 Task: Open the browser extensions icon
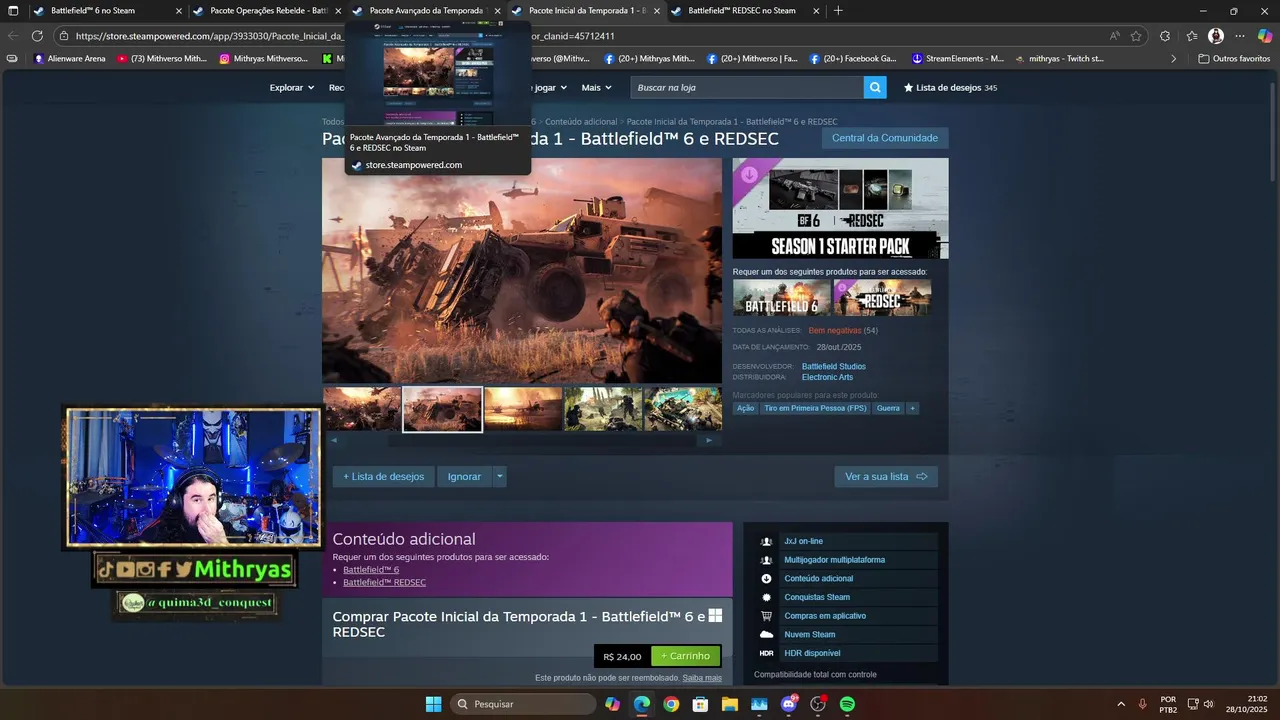coord(1165,36)
